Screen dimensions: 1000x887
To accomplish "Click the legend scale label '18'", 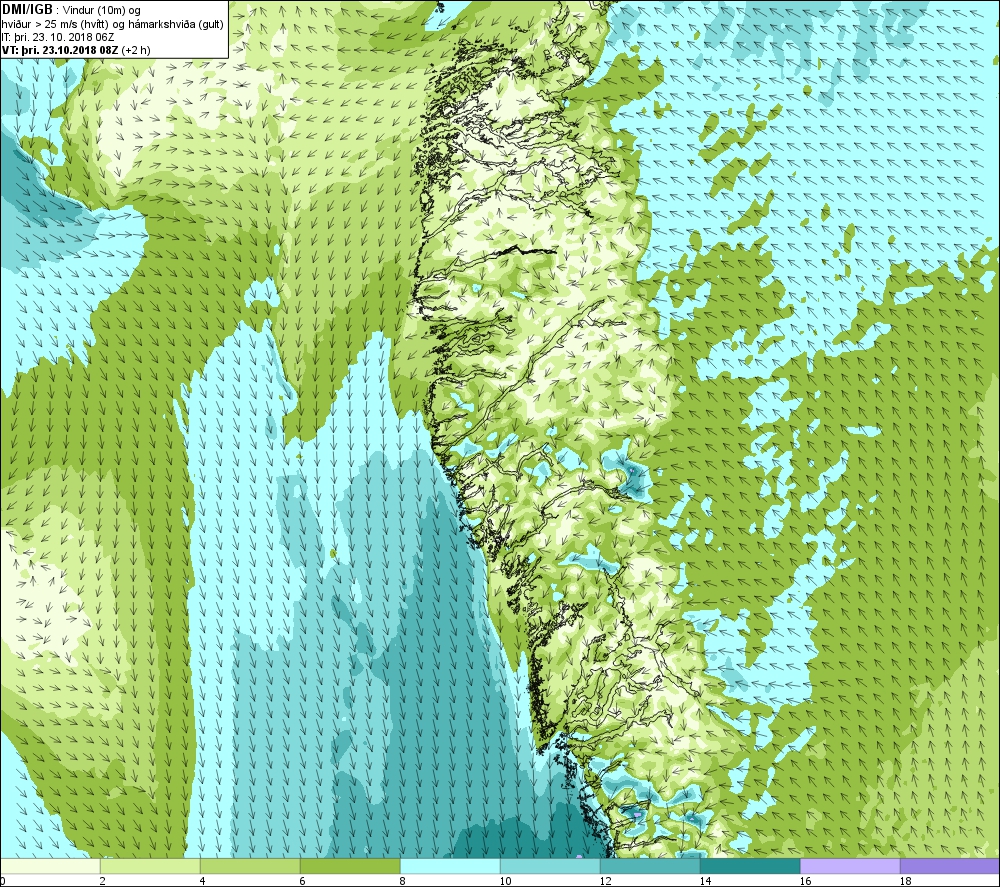I will 906,881.
